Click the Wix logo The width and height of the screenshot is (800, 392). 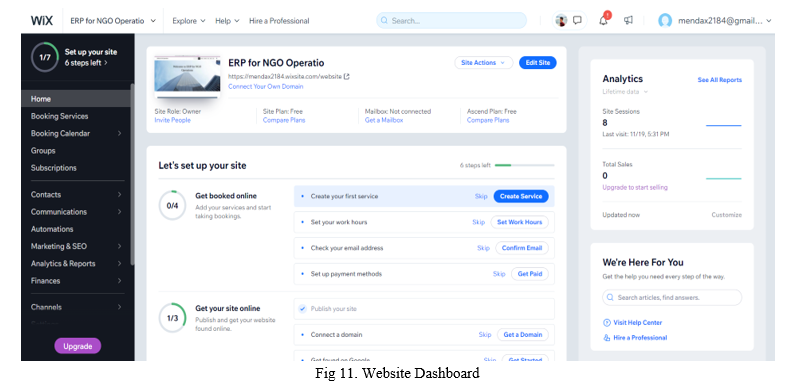click(x=41, y=21)
